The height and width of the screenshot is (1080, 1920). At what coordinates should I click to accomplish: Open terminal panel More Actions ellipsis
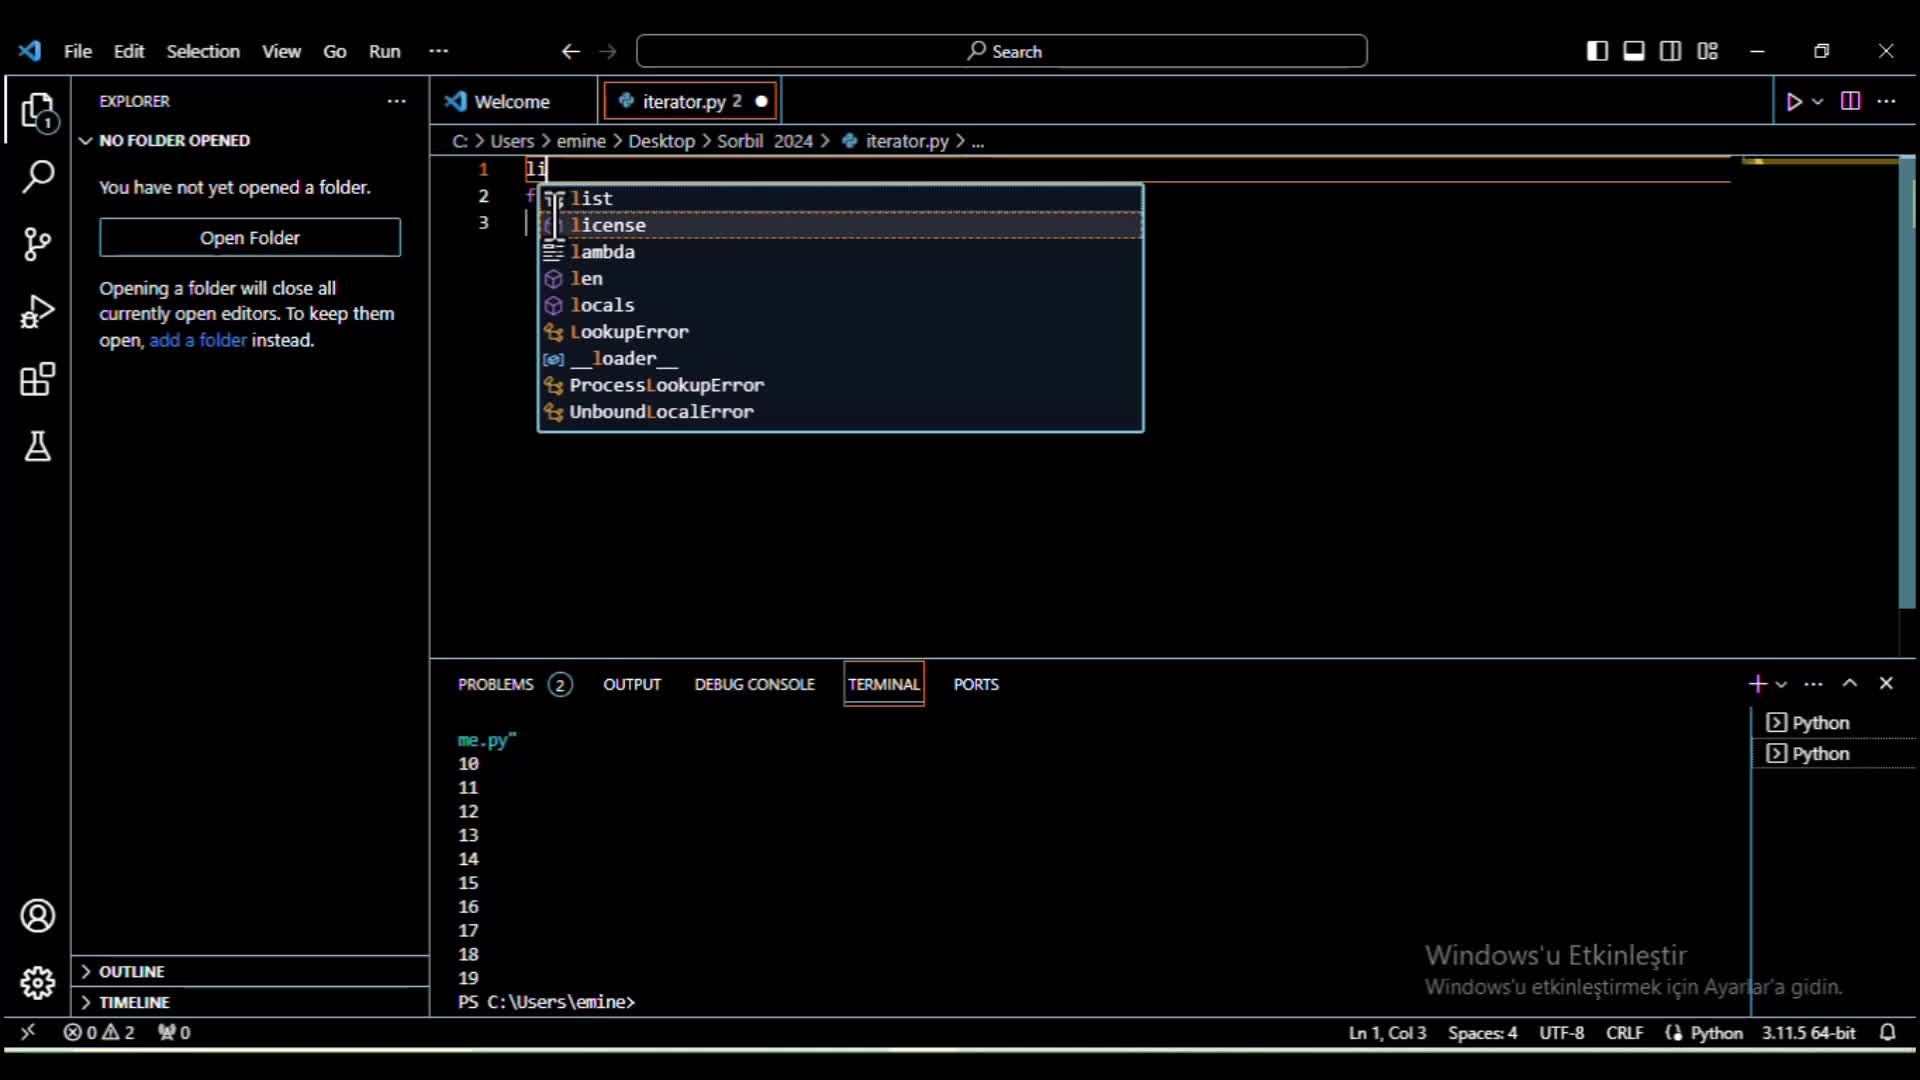(1813, 684)
